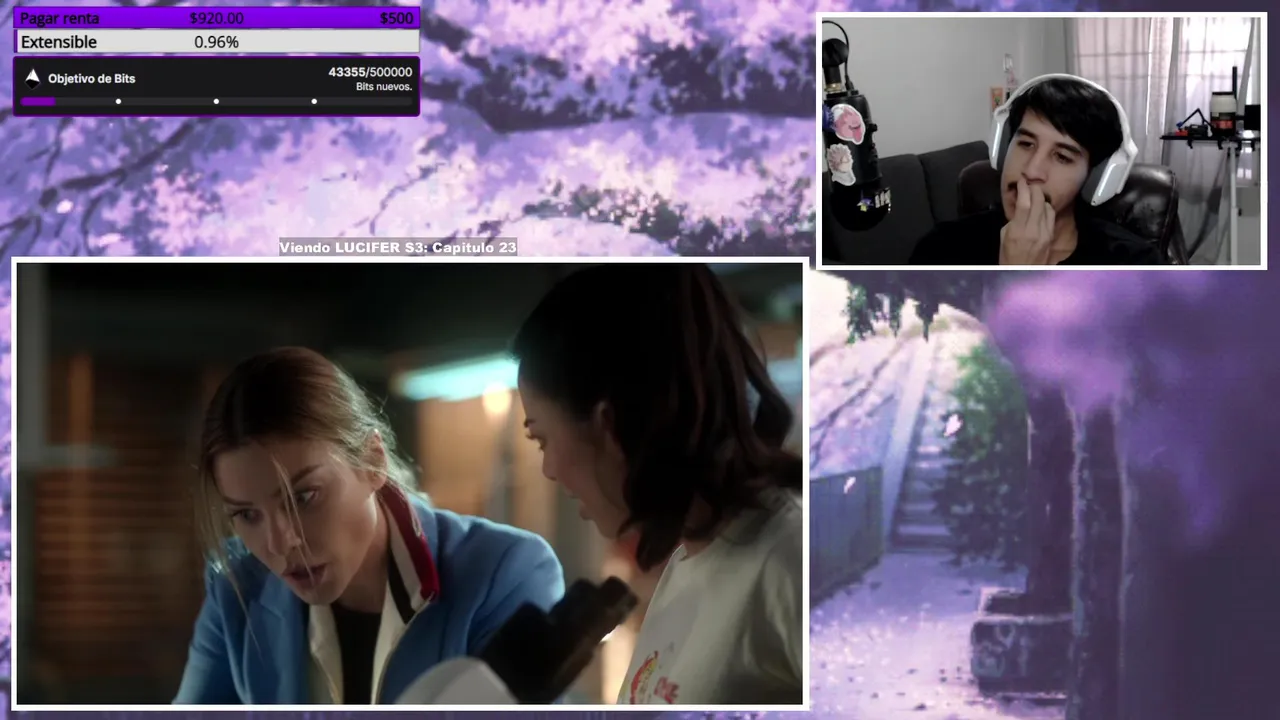This screenshot has height=720, width=1280.
Task: Click the streamer webcam feed
Action: (1042, 141)
